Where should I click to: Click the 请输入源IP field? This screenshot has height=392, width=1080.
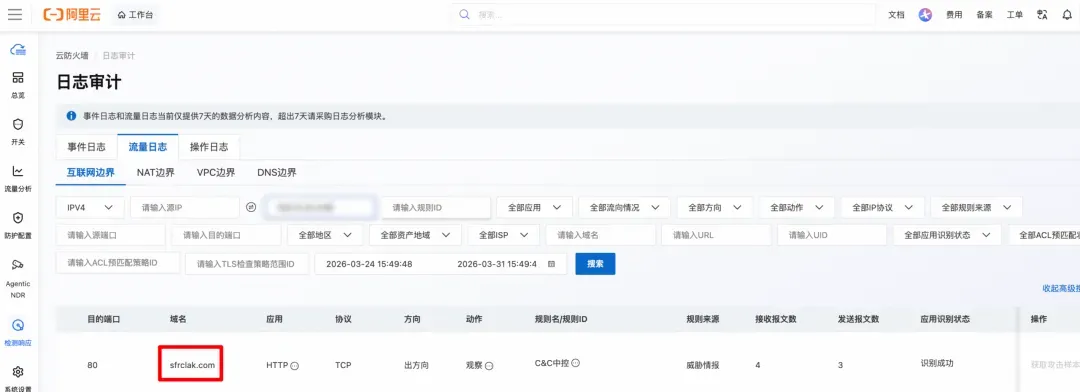[185, 207]
